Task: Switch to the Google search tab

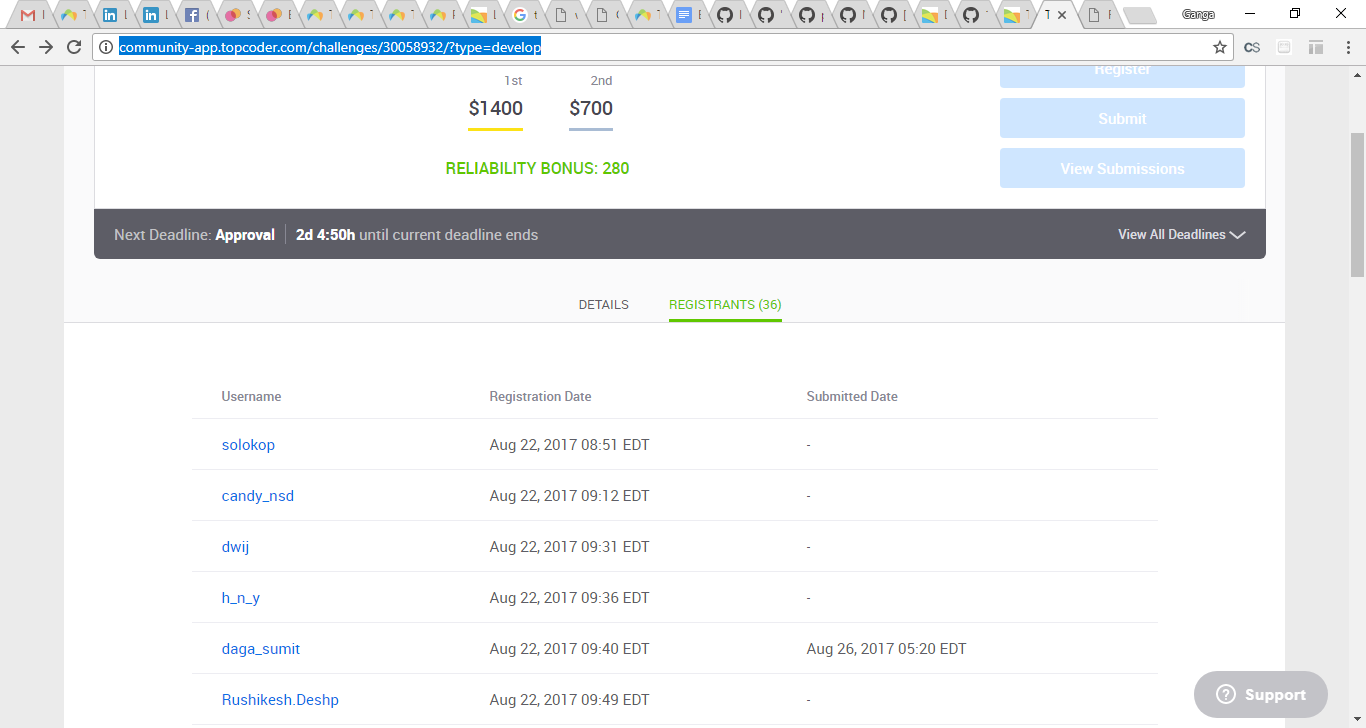Action: tap(522, 15)
